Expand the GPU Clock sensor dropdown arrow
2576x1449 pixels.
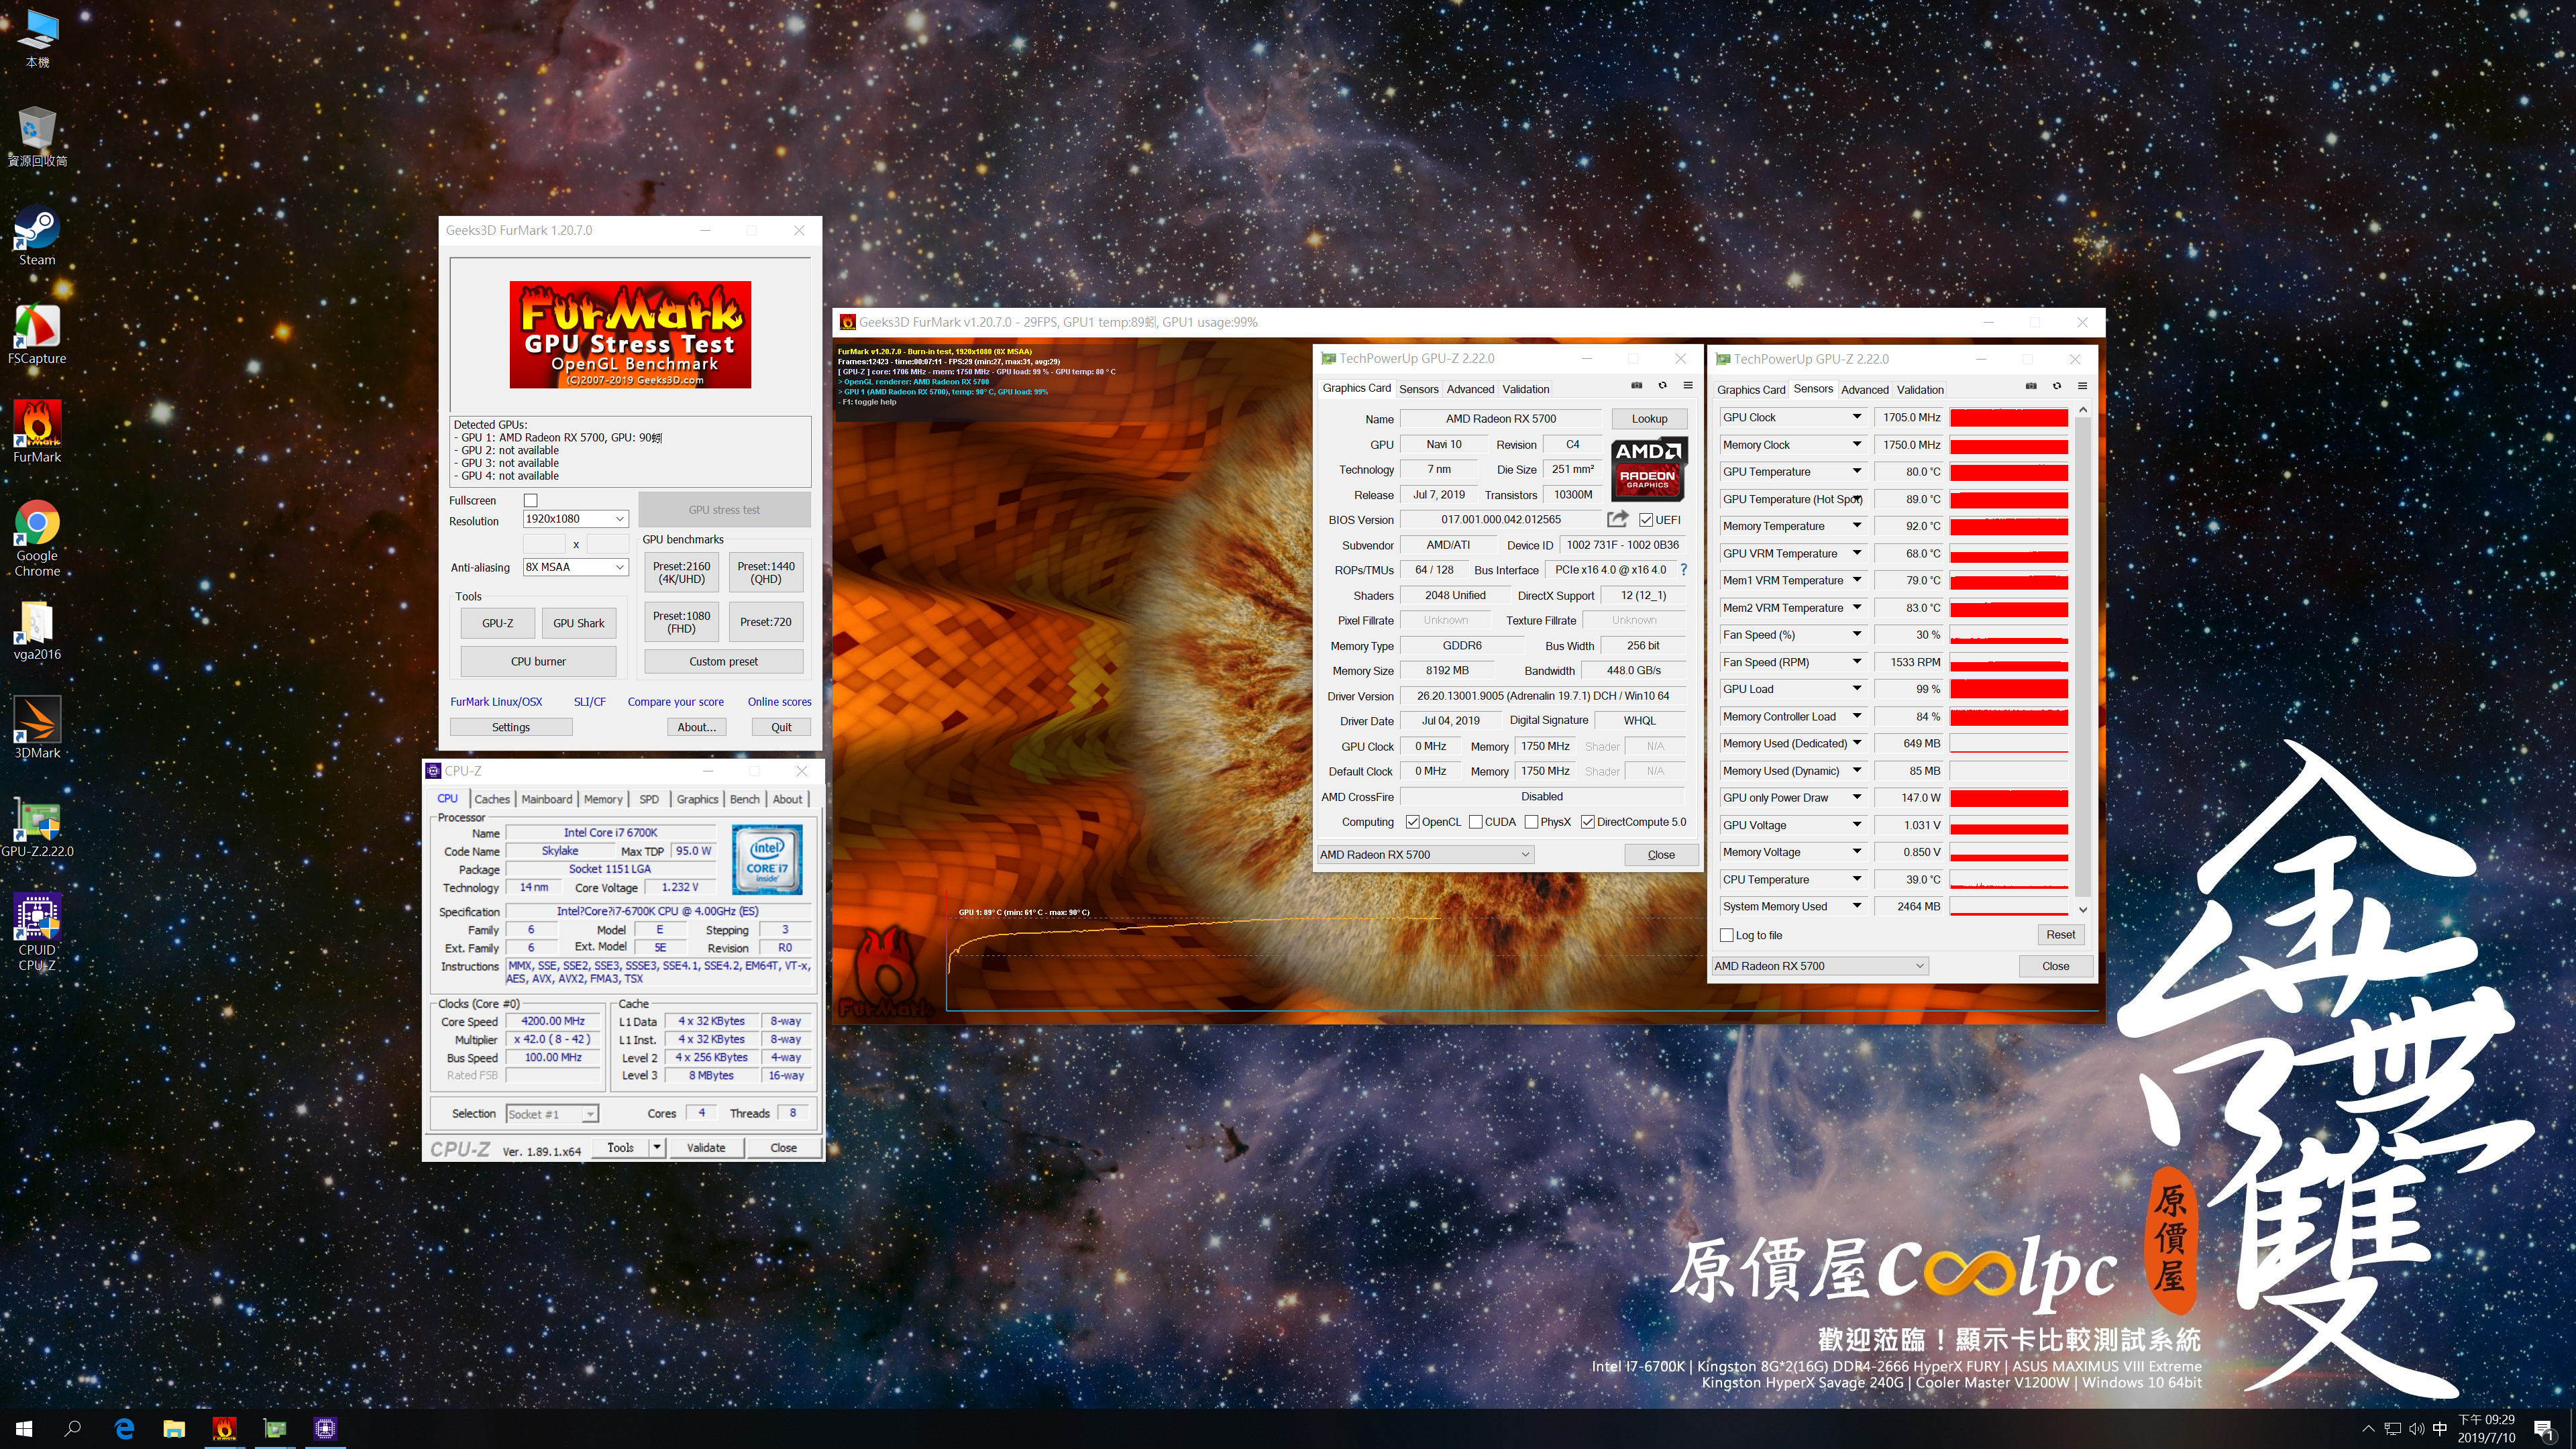tap(1857, 417)
